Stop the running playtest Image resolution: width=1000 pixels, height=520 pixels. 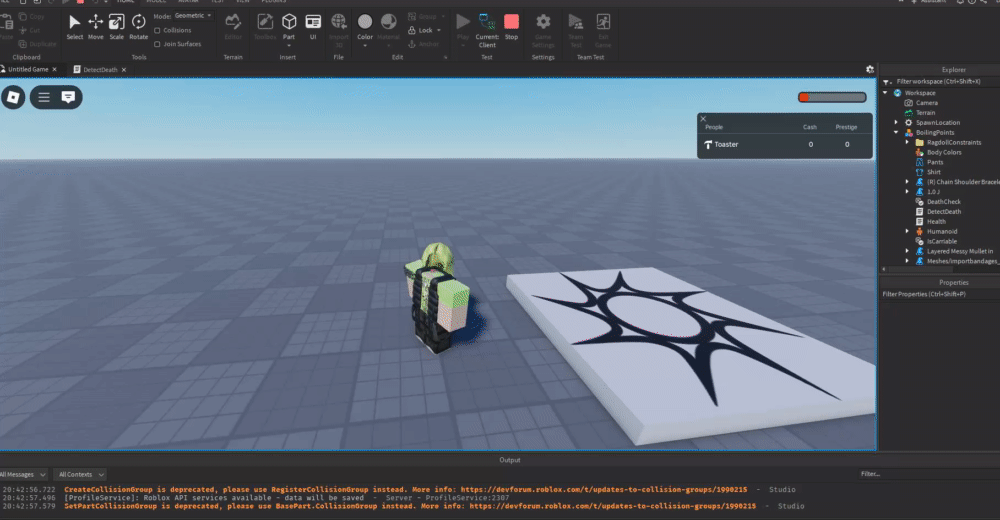(x=511, y=27)
